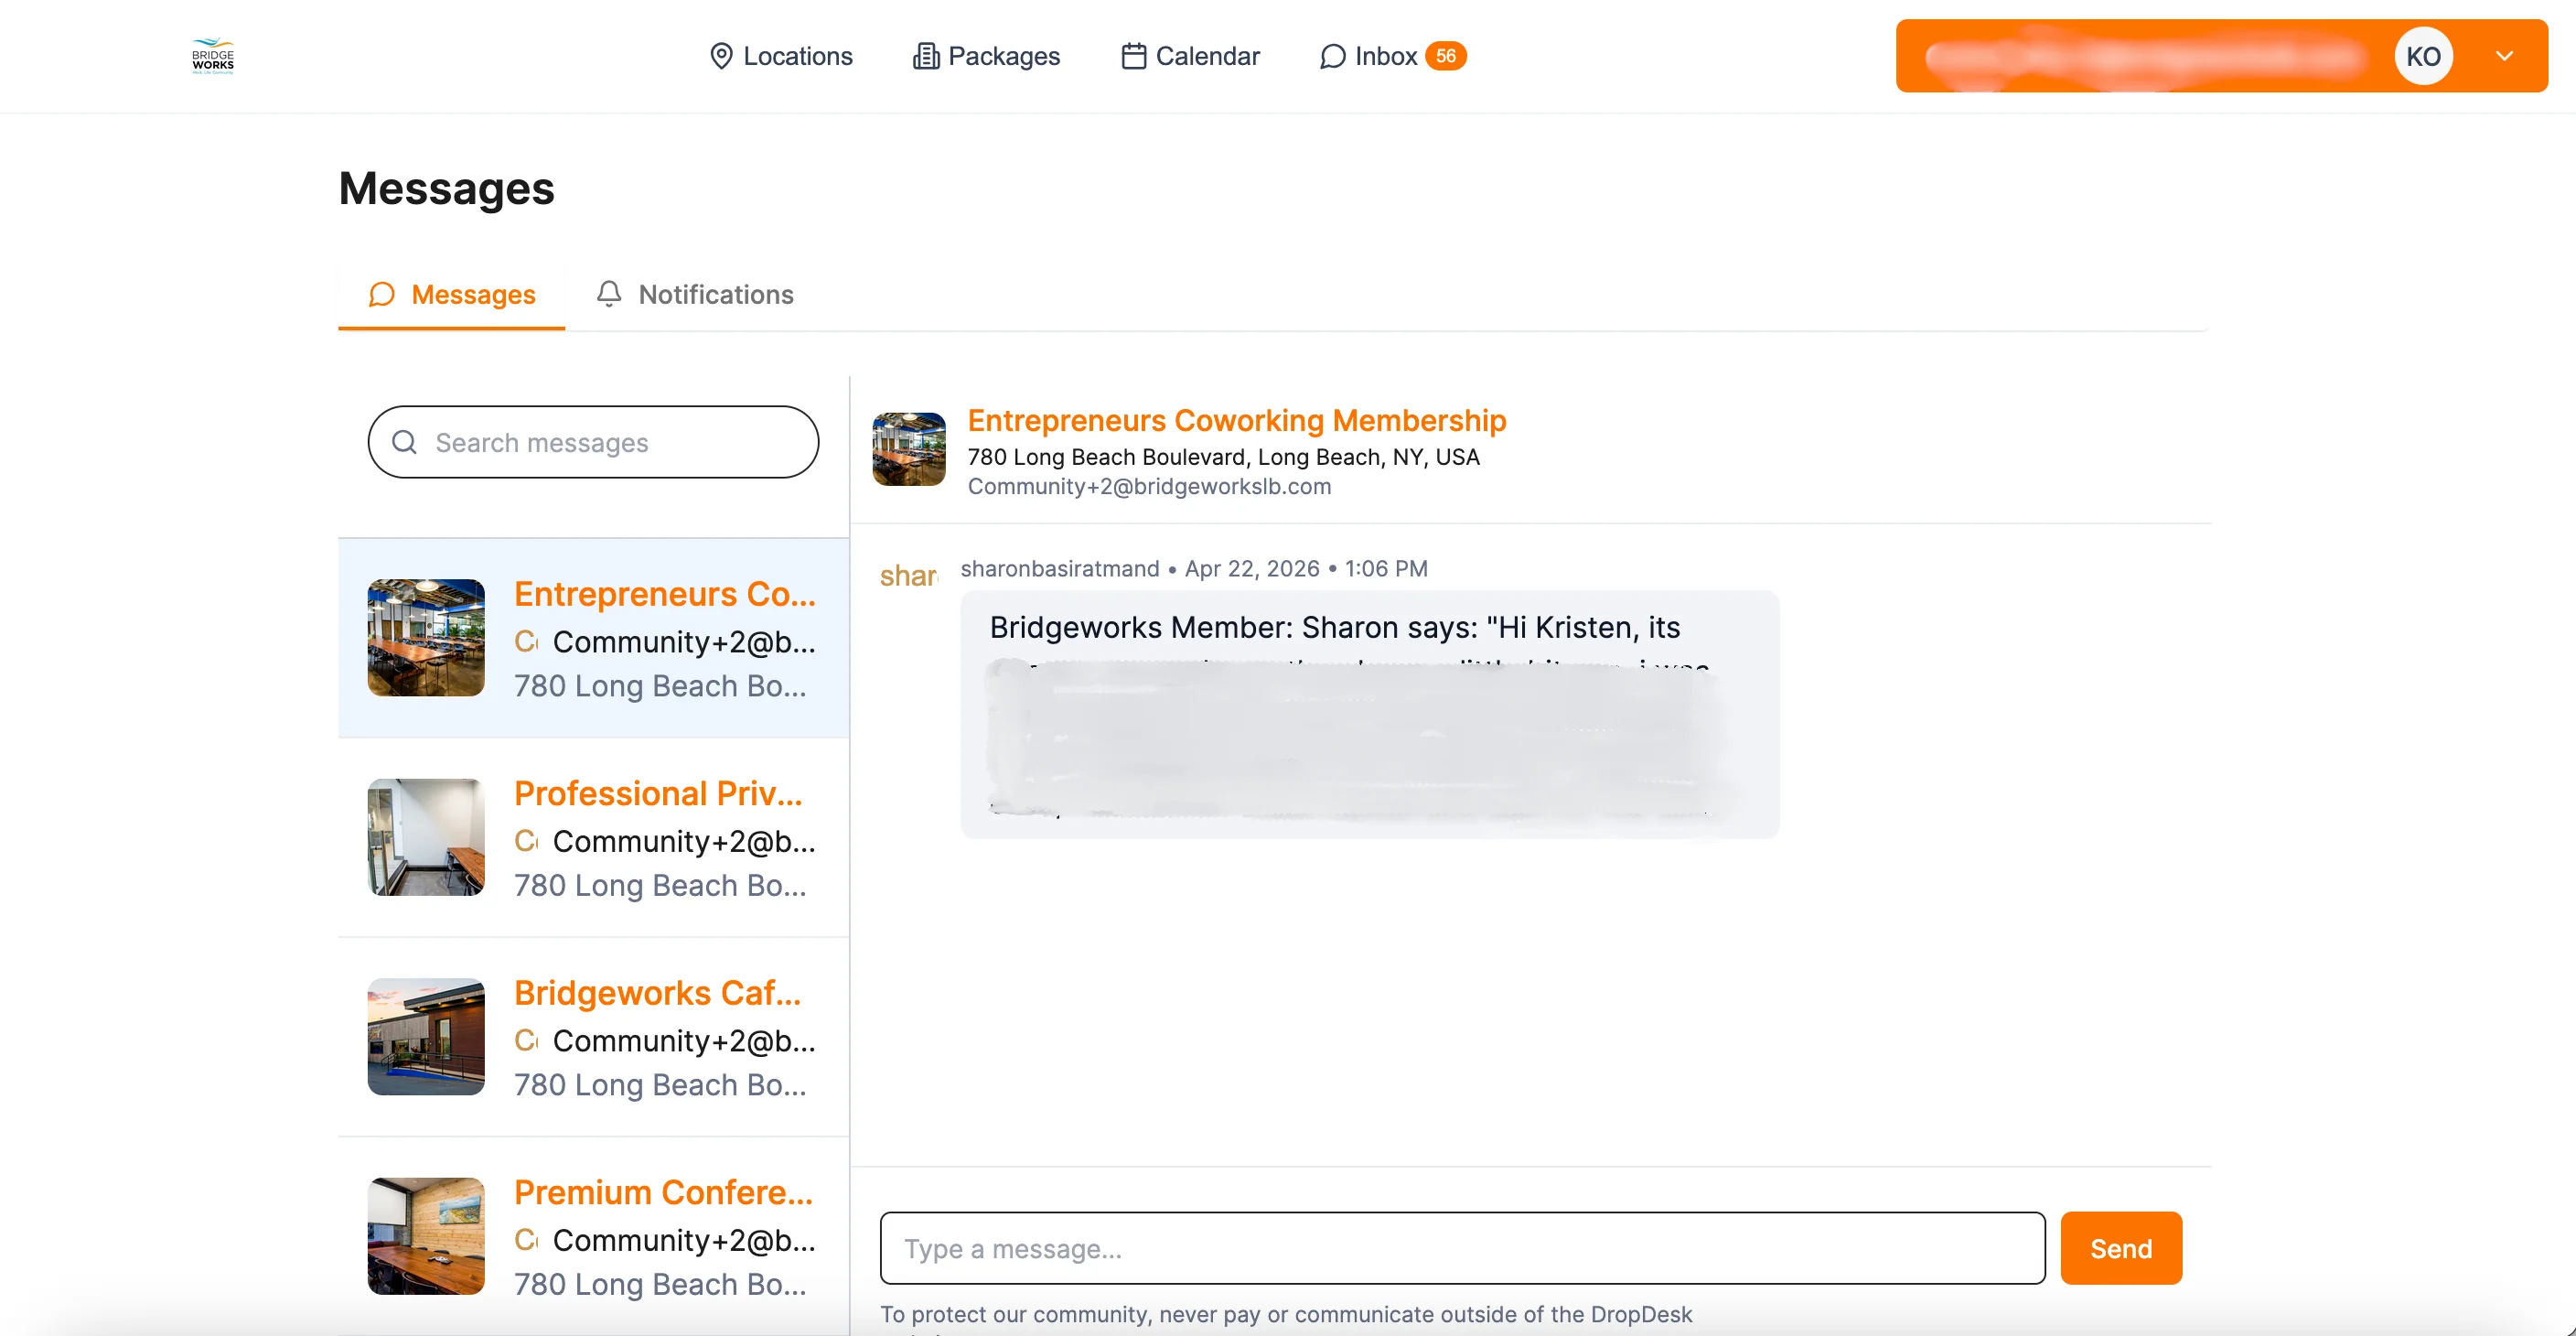Click the Premium Conference room thumbnail
The height and width of the screenshot is (1336, 2576).
tap(426, 1236)
